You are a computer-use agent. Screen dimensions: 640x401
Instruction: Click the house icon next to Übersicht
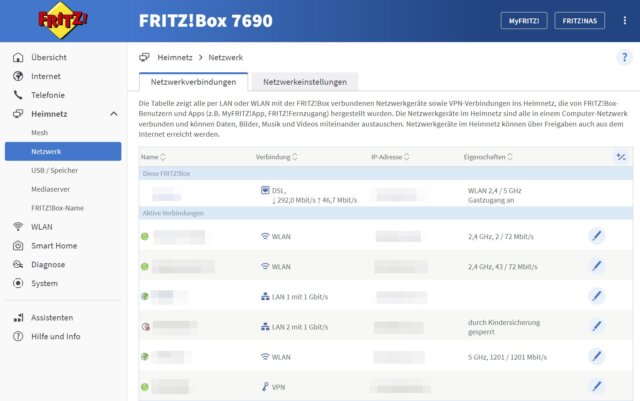(18, 57)
